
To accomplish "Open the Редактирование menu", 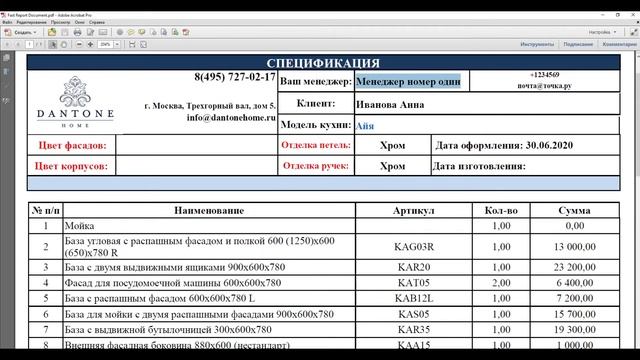I will pos(31,22).
